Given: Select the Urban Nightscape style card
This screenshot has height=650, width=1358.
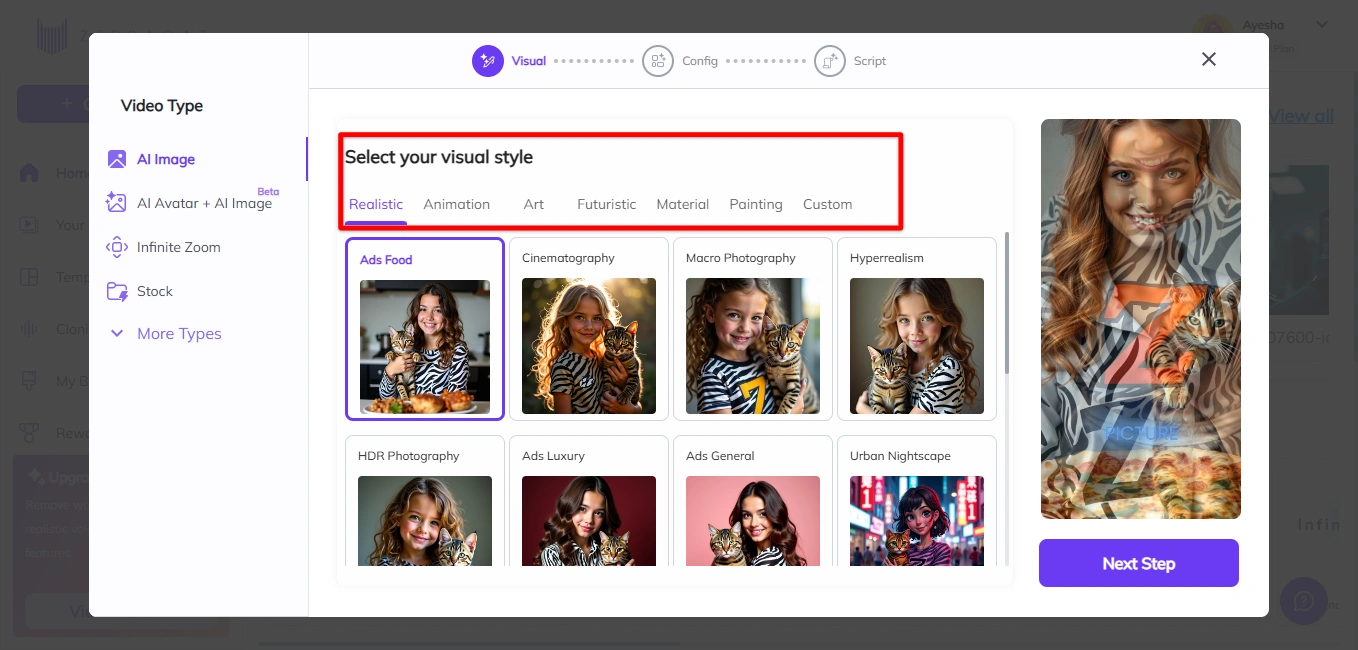Looking at the screenshot, I should (917, 501).
